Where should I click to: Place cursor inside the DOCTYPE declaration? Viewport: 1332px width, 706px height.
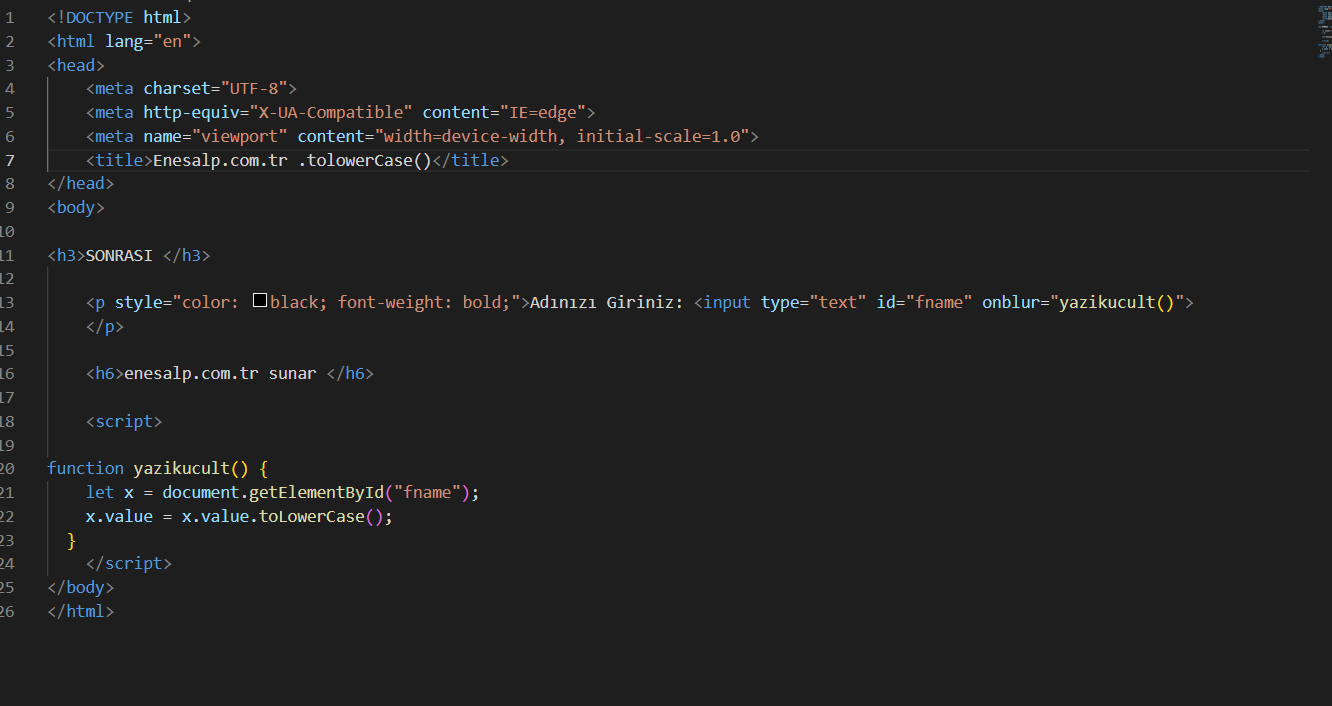[x=100, y=16]
